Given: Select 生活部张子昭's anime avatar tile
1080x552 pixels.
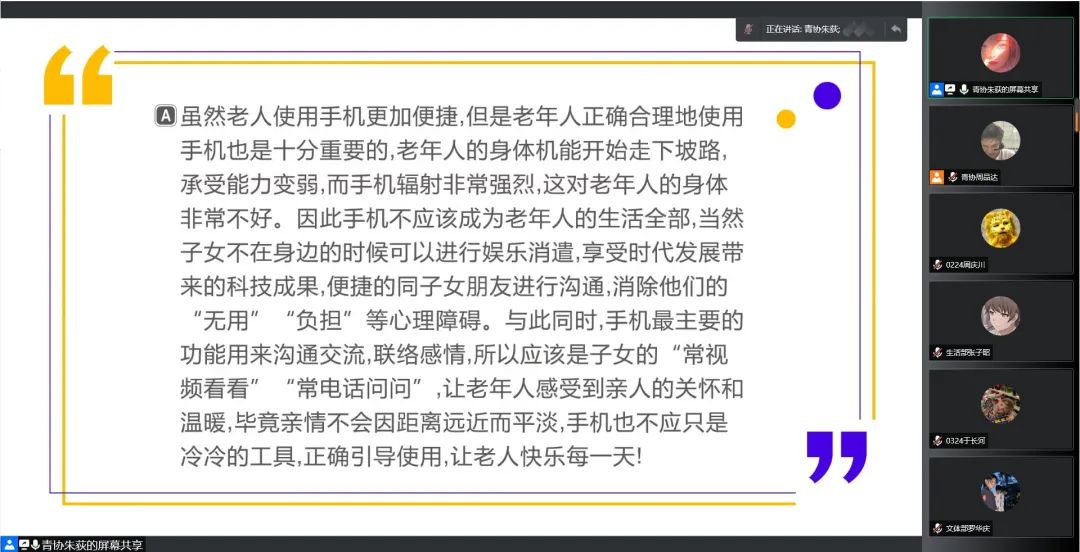Looking at the screenshot, I should 1000,316.
